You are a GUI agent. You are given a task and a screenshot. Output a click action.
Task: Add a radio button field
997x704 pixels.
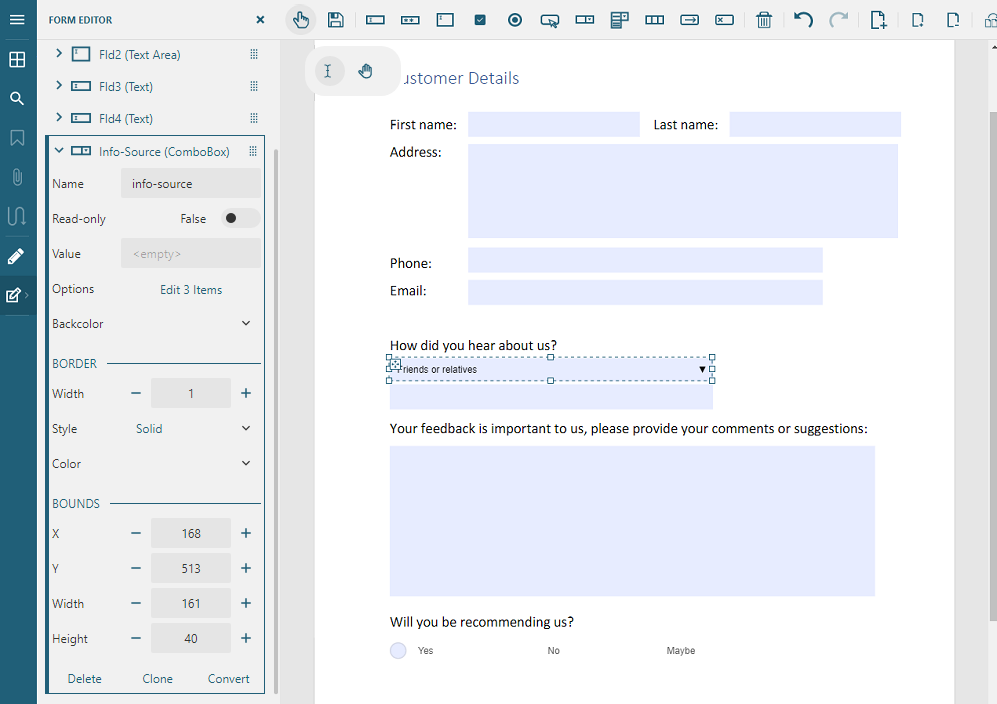point(515,20)
